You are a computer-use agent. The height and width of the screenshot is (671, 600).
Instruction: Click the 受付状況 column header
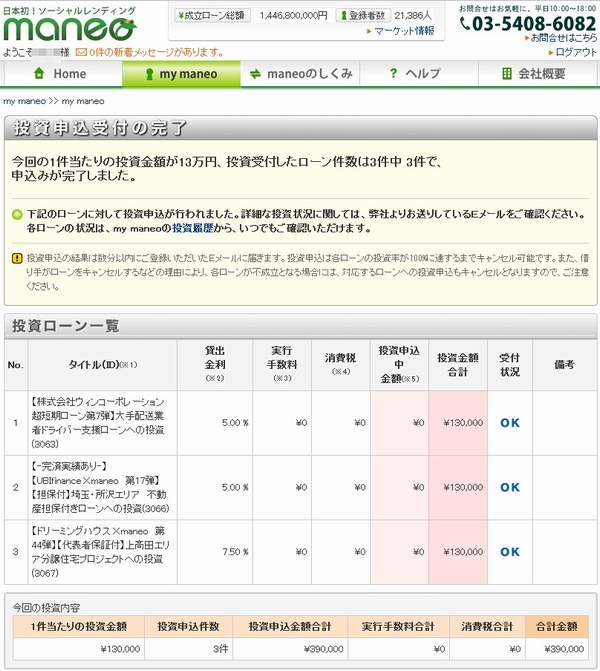[510, 365]
